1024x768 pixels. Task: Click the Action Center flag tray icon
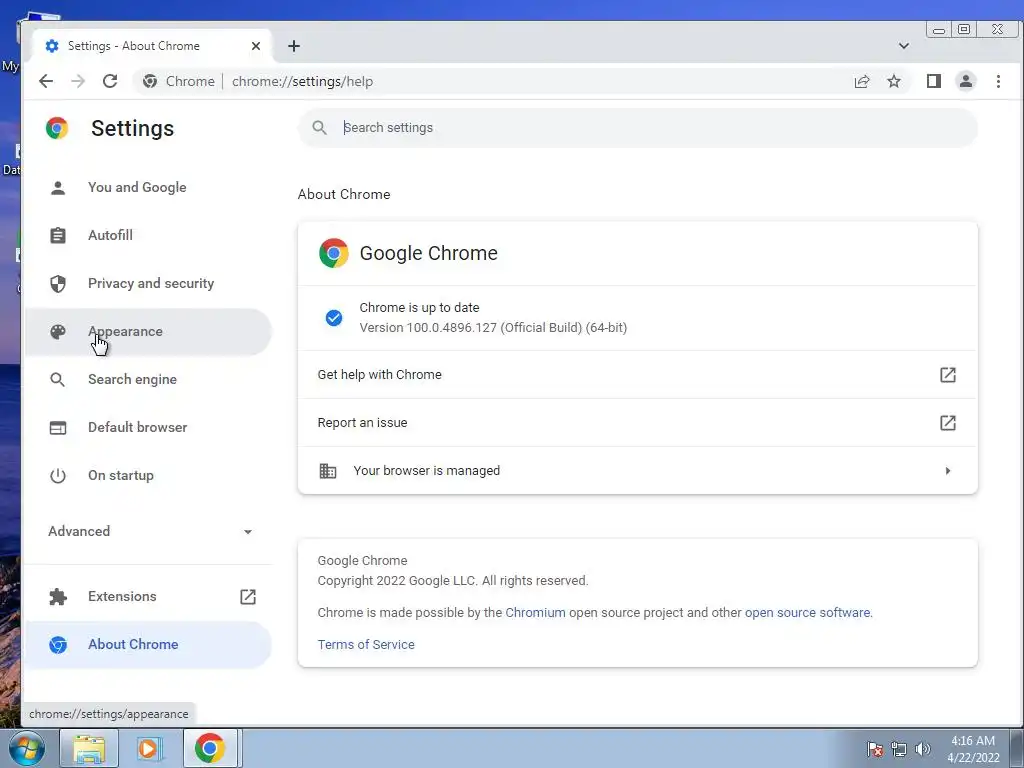pos(875,749)
